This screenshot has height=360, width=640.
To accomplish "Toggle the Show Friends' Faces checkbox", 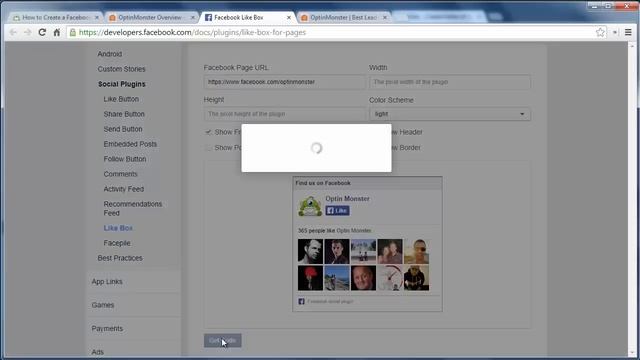I will coord(208,132).
